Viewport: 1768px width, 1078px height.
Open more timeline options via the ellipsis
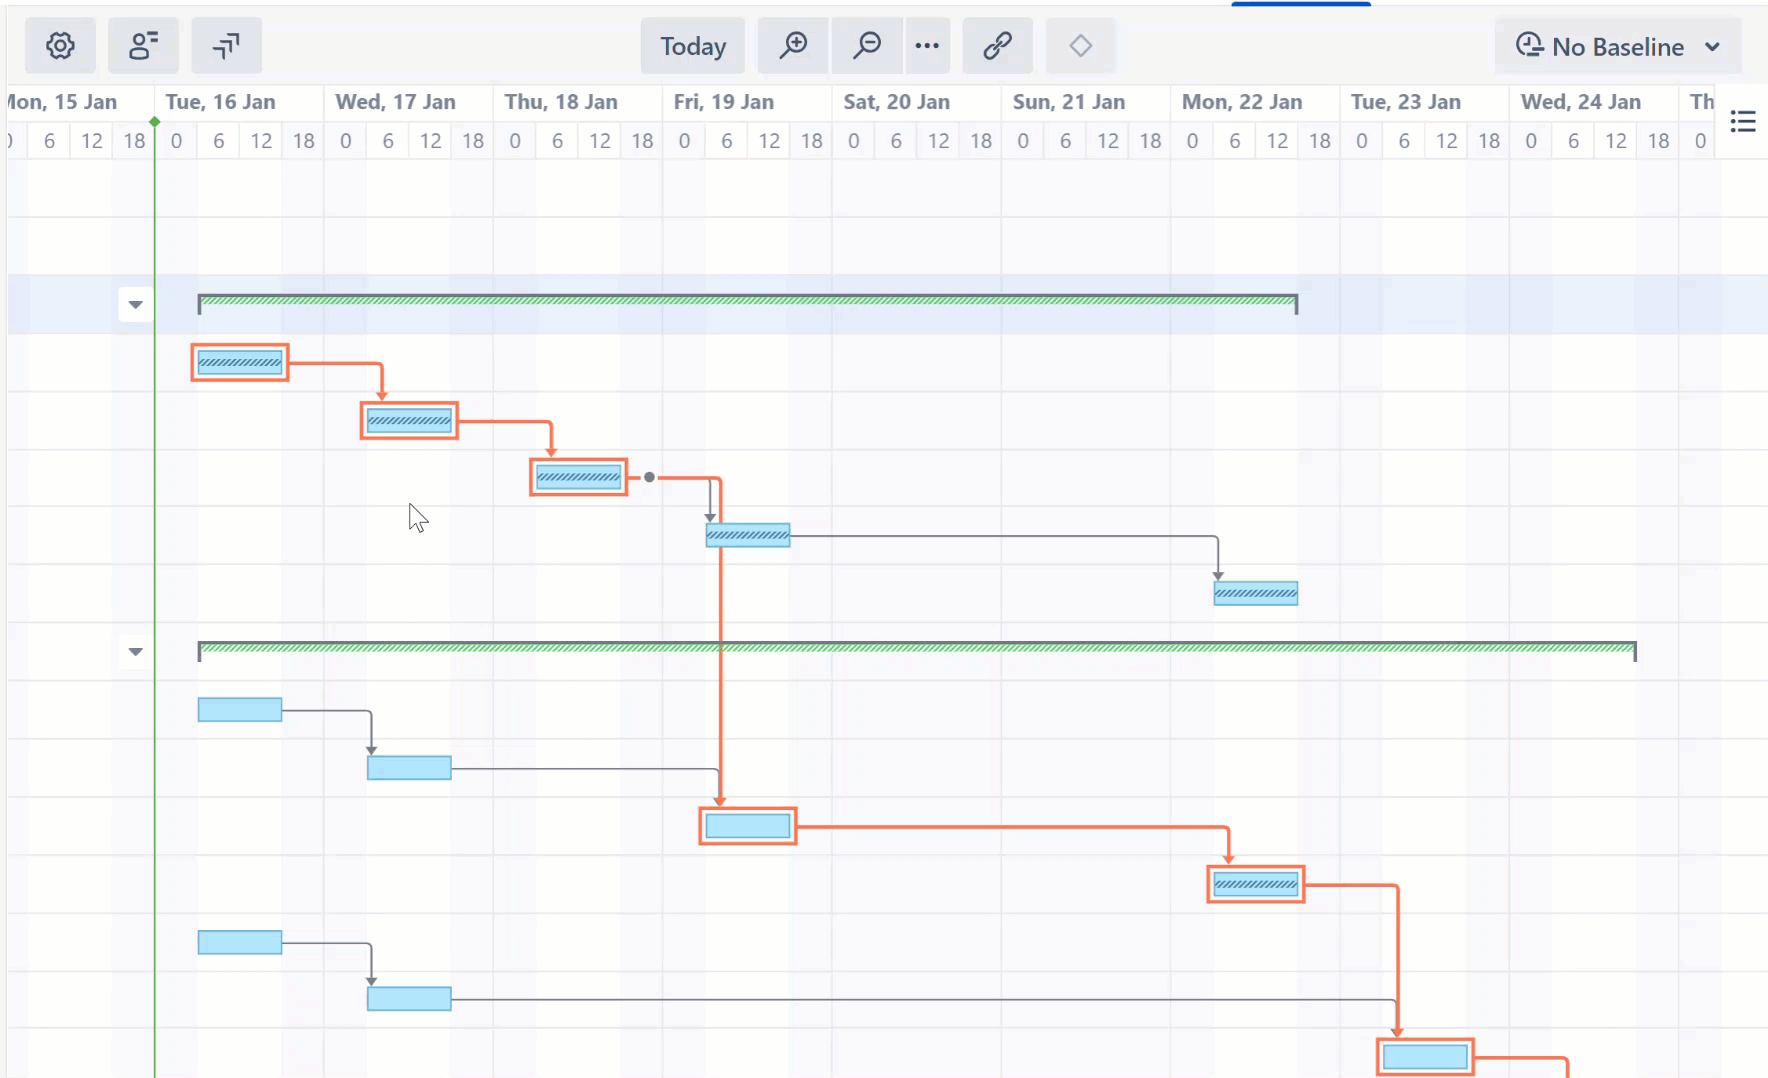coord(927,45)
